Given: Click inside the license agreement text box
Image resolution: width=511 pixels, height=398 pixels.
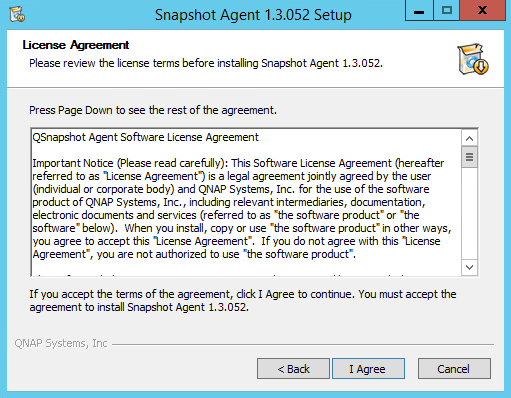Looking at the screenshot, I should tap(246, 202).
